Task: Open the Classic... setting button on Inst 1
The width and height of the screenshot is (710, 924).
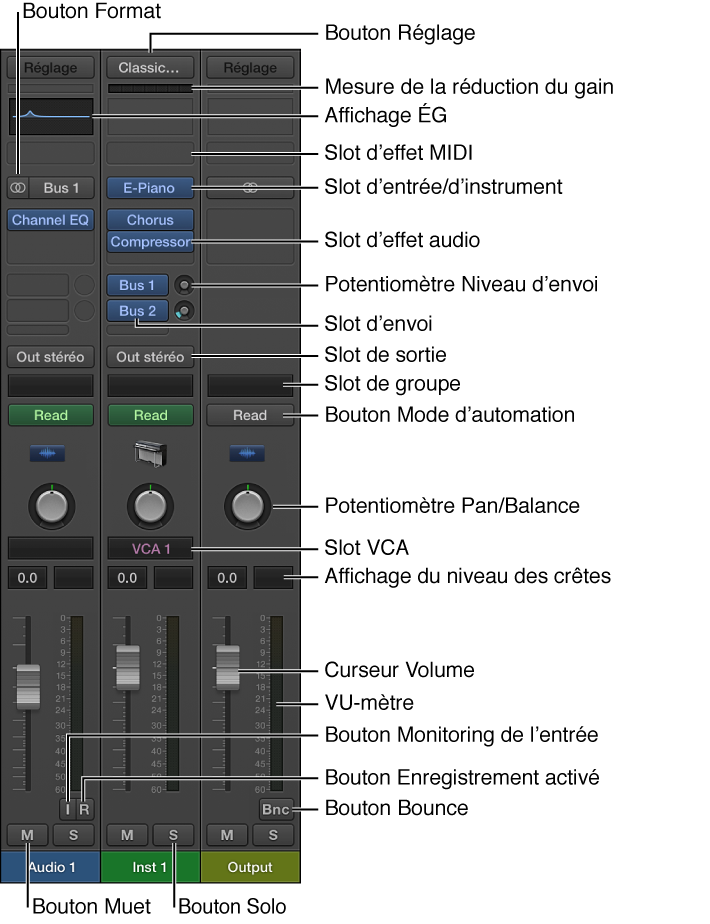Action: point(150,68)
